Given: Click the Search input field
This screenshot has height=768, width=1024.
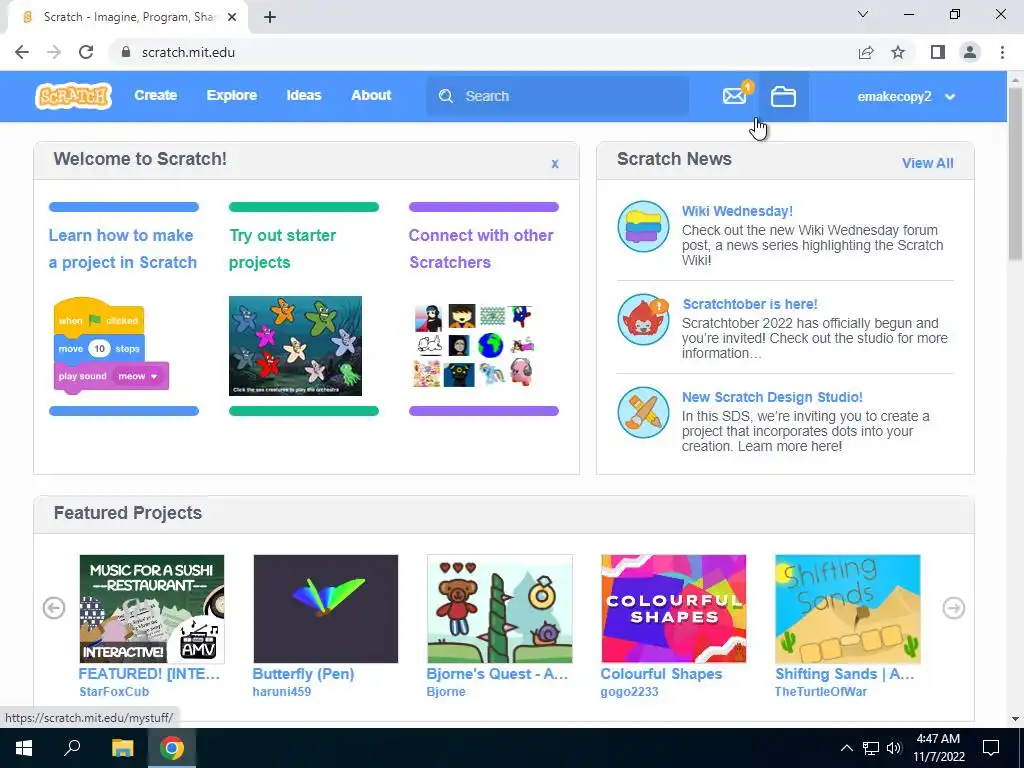Looking at the screenshot, I should [557, 96].
